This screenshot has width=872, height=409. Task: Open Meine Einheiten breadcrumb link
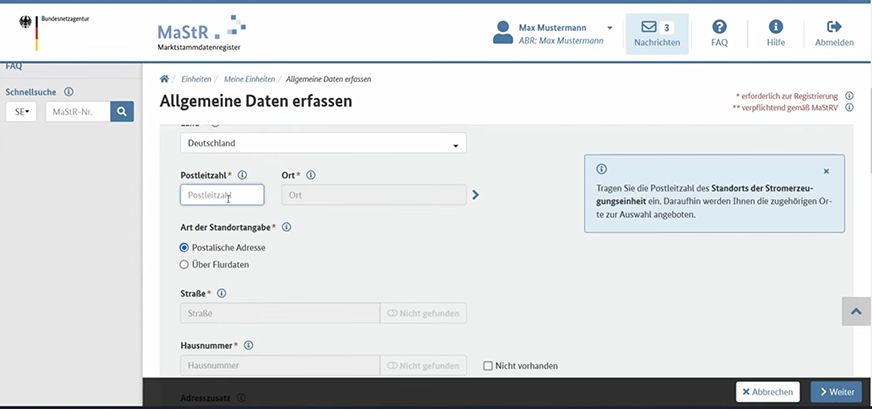[x=248, y=78]
